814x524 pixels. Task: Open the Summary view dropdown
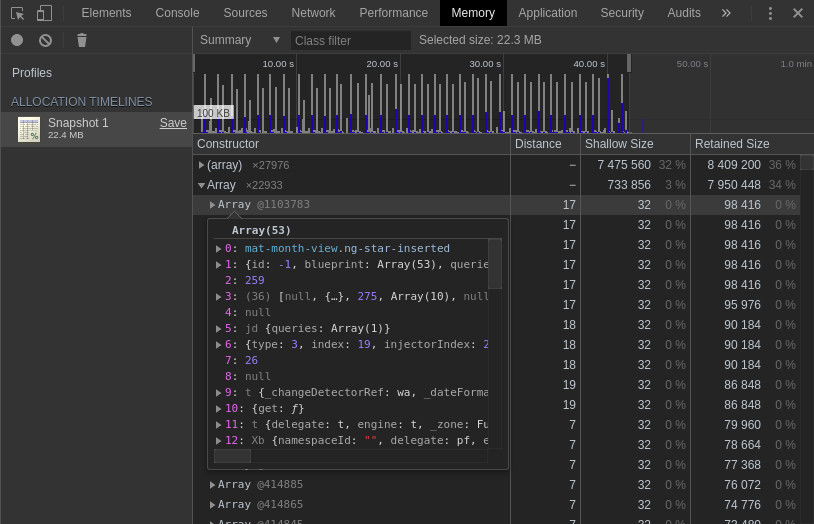pyautogui.click(x=240, y=40)
